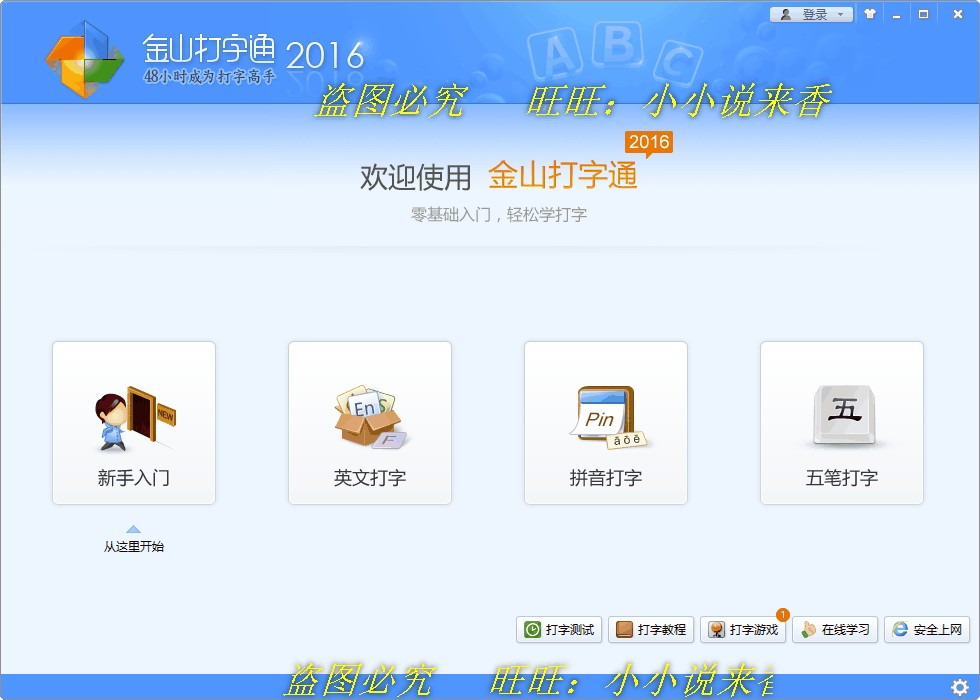Open the skin change shirt icon
980x700 pixels.
point(870,14)
